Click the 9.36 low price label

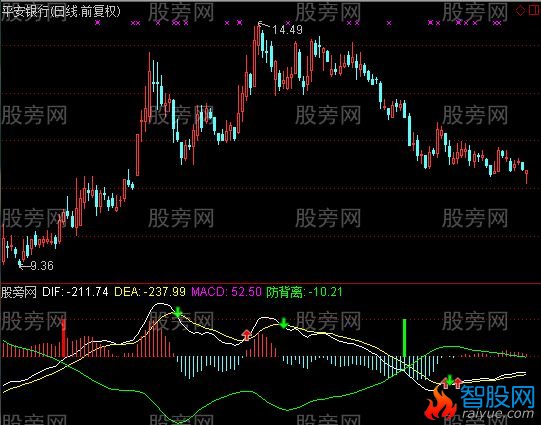coord(42,266)
